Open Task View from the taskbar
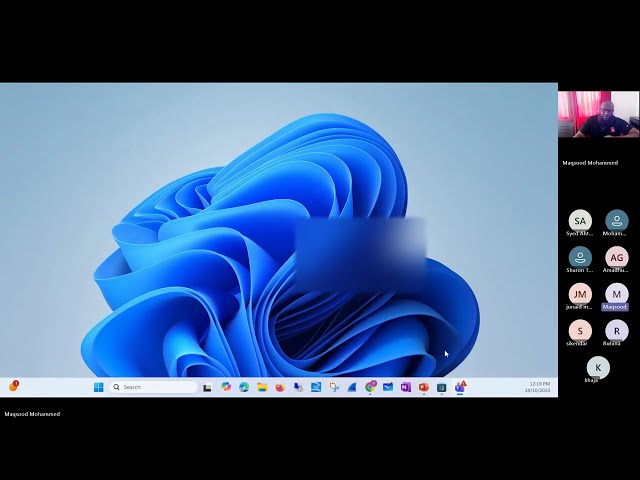This screenshot has height=480, width=640. (207, 387)
